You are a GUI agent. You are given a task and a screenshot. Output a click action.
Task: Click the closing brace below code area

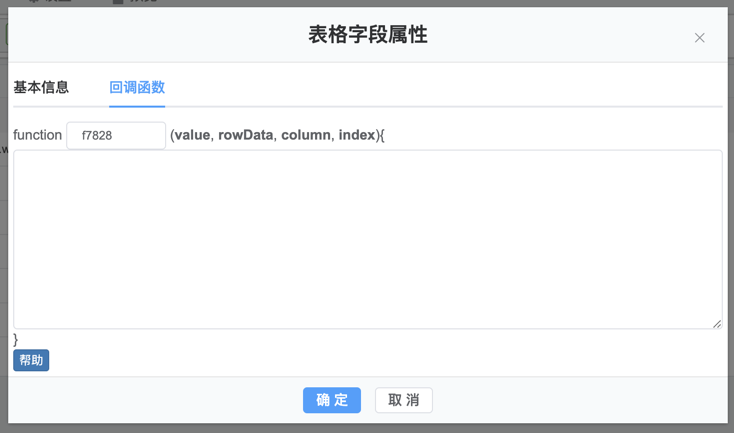[x=16, y=340]
